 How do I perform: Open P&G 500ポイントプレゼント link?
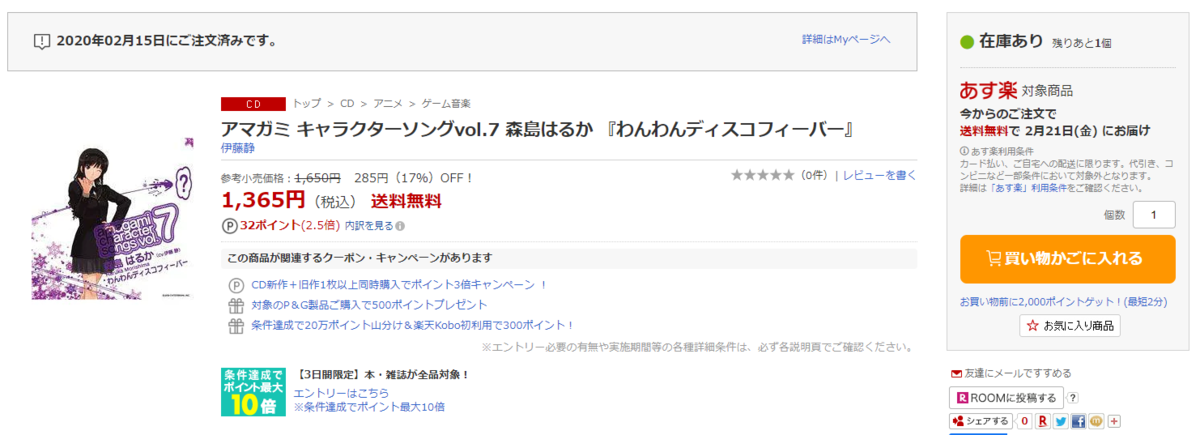click(369, 305)
